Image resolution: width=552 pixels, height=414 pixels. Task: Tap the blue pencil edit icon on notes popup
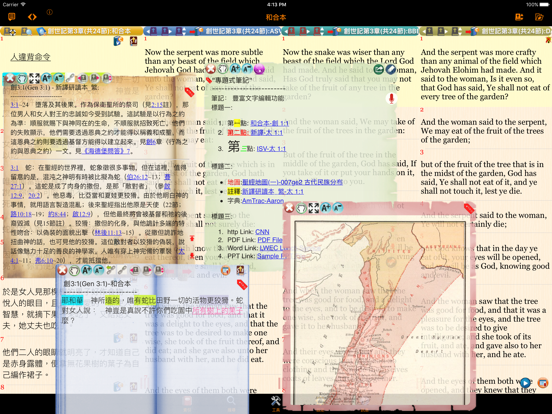pyautogui.click(x=391, y=69)
